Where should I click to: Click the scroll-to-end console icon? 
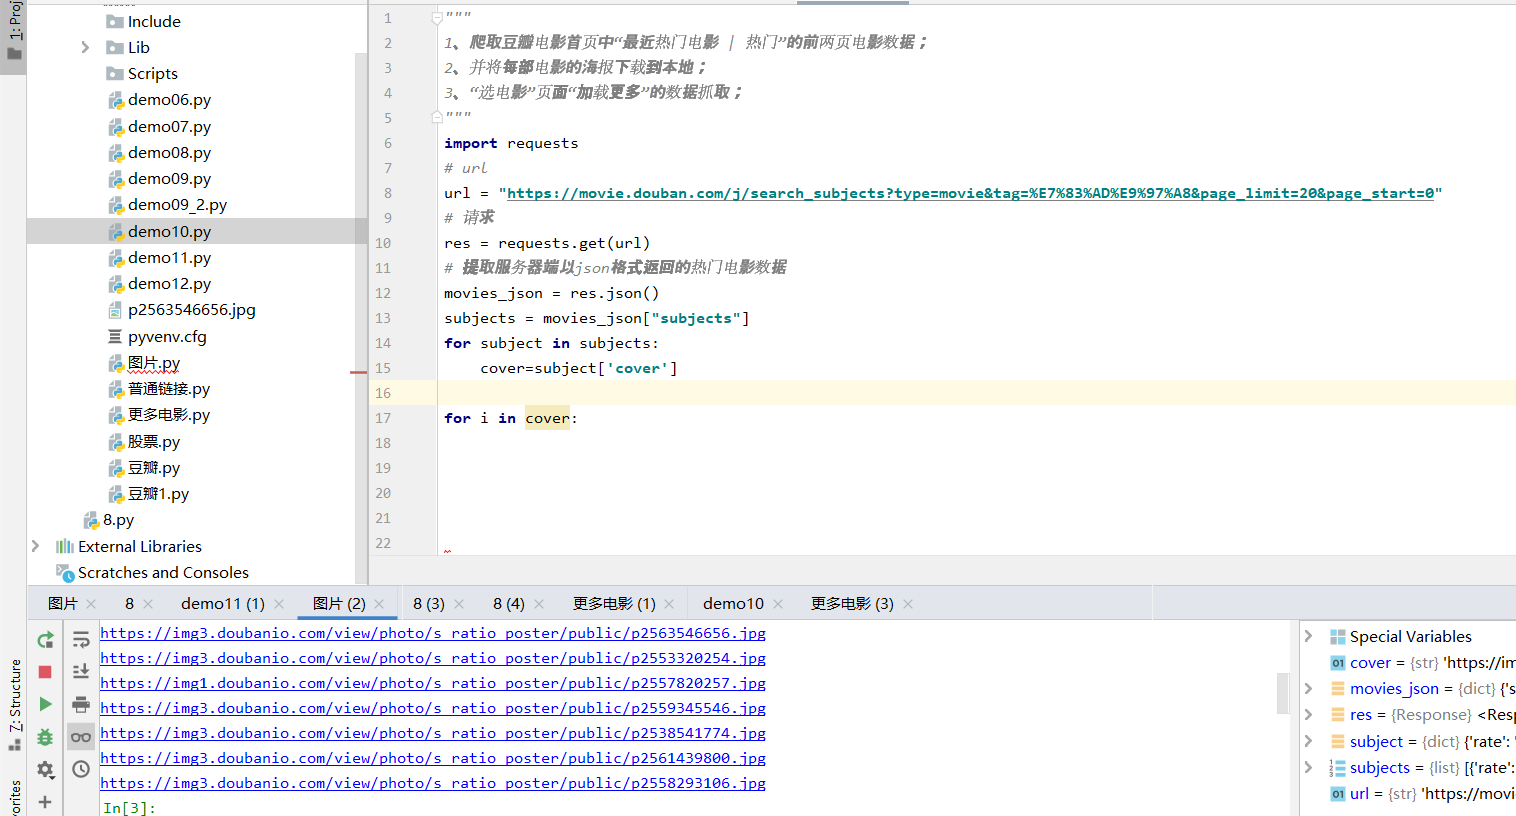tap(81, 672)
